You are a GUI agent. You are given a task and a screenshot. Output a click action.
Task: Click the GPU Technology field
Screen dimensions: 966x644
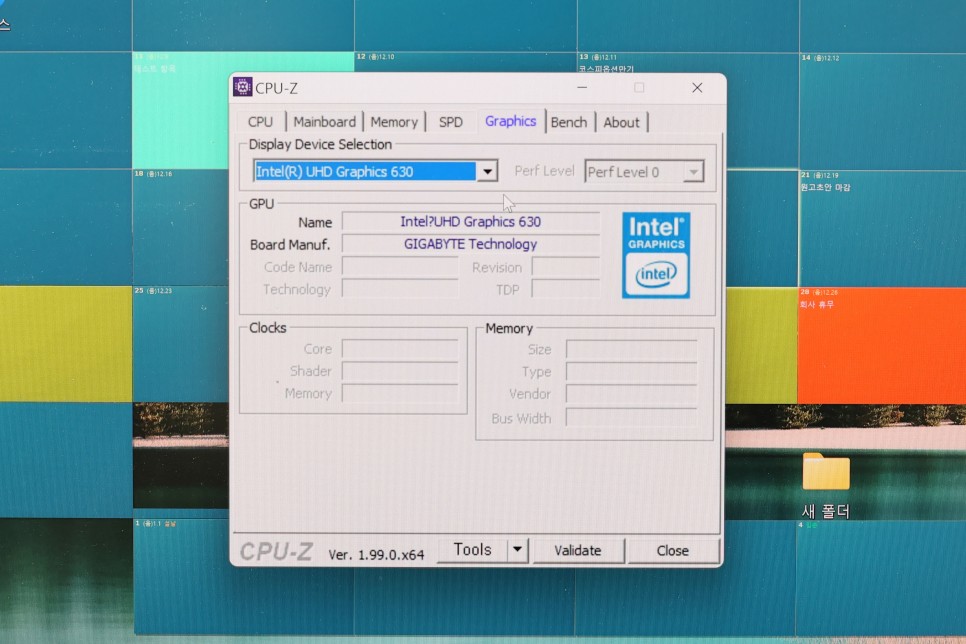tap(400, 289)
